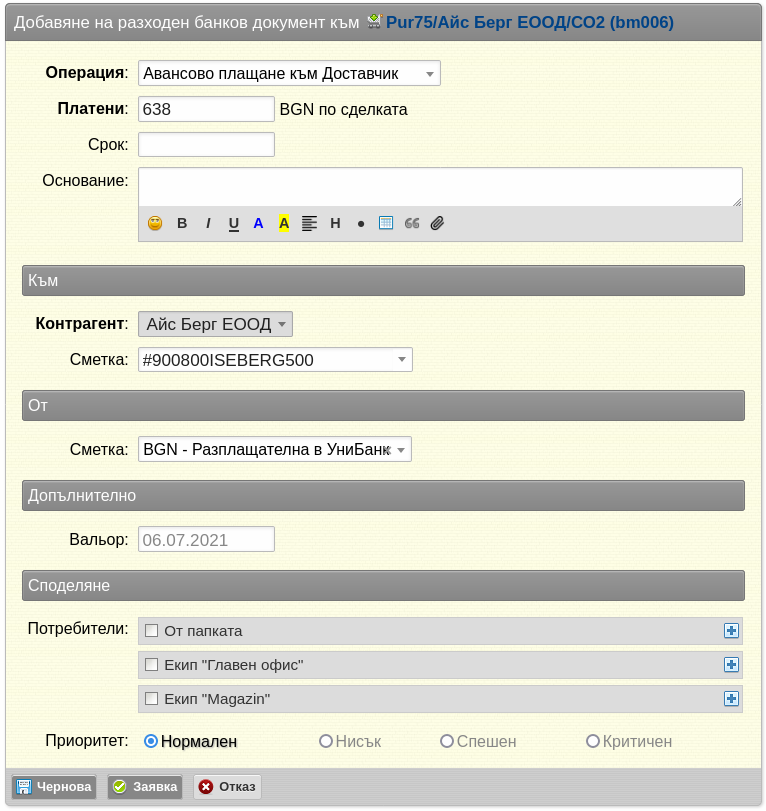The width and height of the screenshot is (766, 811).
Task: Click the От section header
Action: coord(383,406)
